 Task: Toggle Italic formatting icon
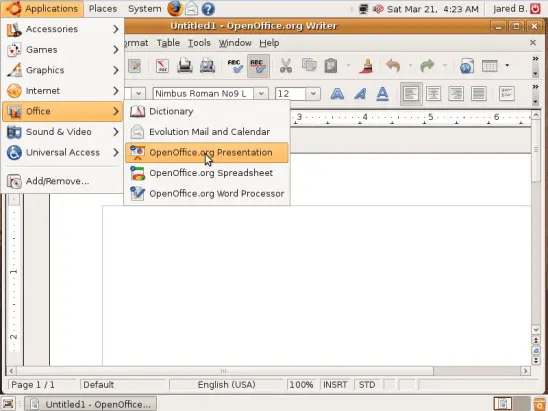pos(360,94)
